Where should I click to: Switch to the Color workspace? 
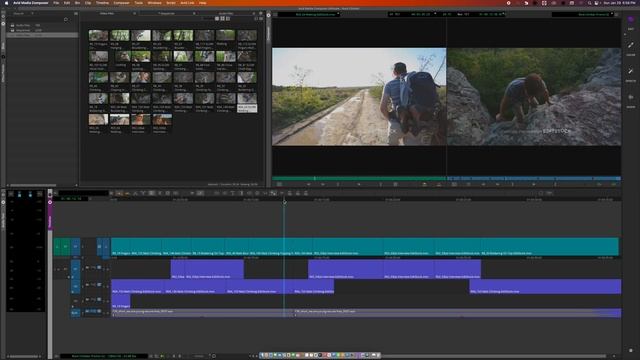(631, 48)
